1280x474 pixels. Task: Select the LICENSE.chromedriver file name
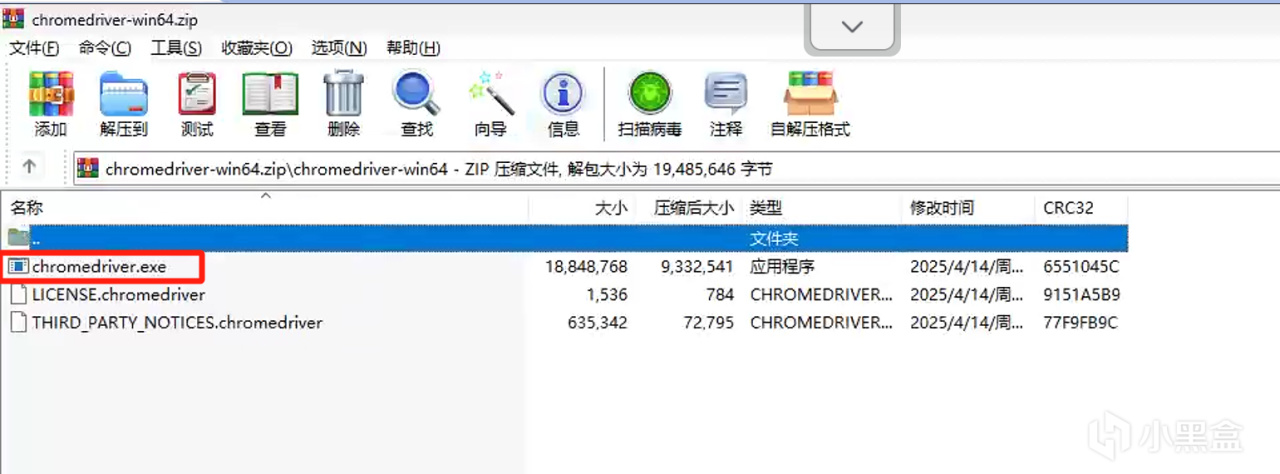coord(118,295)
